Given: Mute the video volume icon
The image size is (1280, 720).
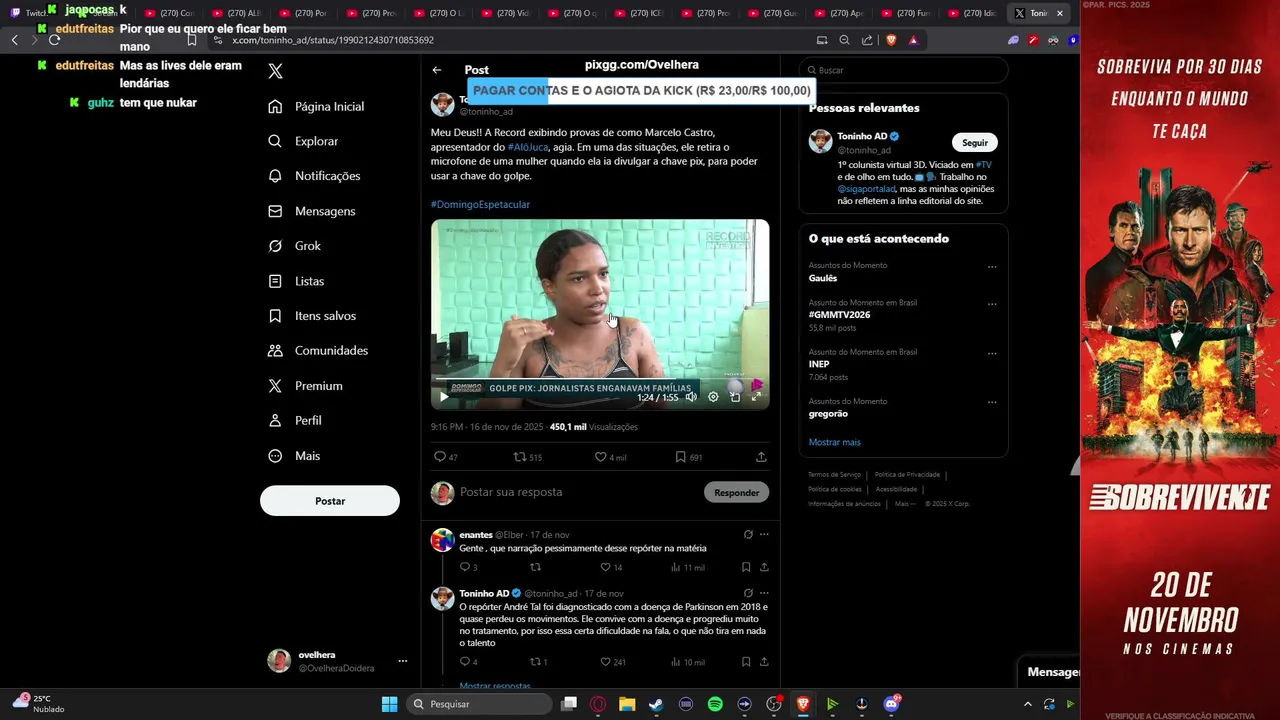Looking at the screenshot, I should [x=691, y=397].
